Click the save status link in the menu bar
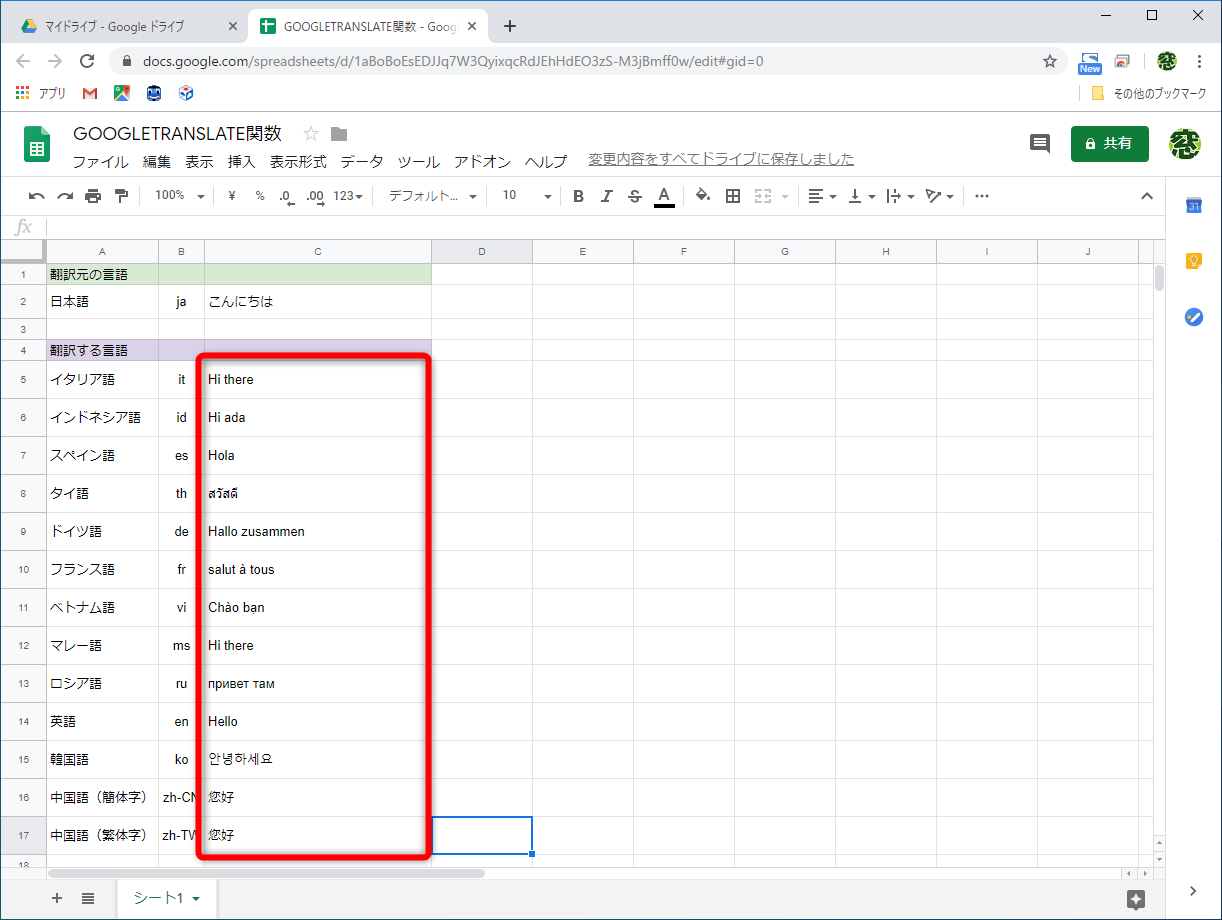Viewport: 1222px width, 920px height. pos(721,159)
